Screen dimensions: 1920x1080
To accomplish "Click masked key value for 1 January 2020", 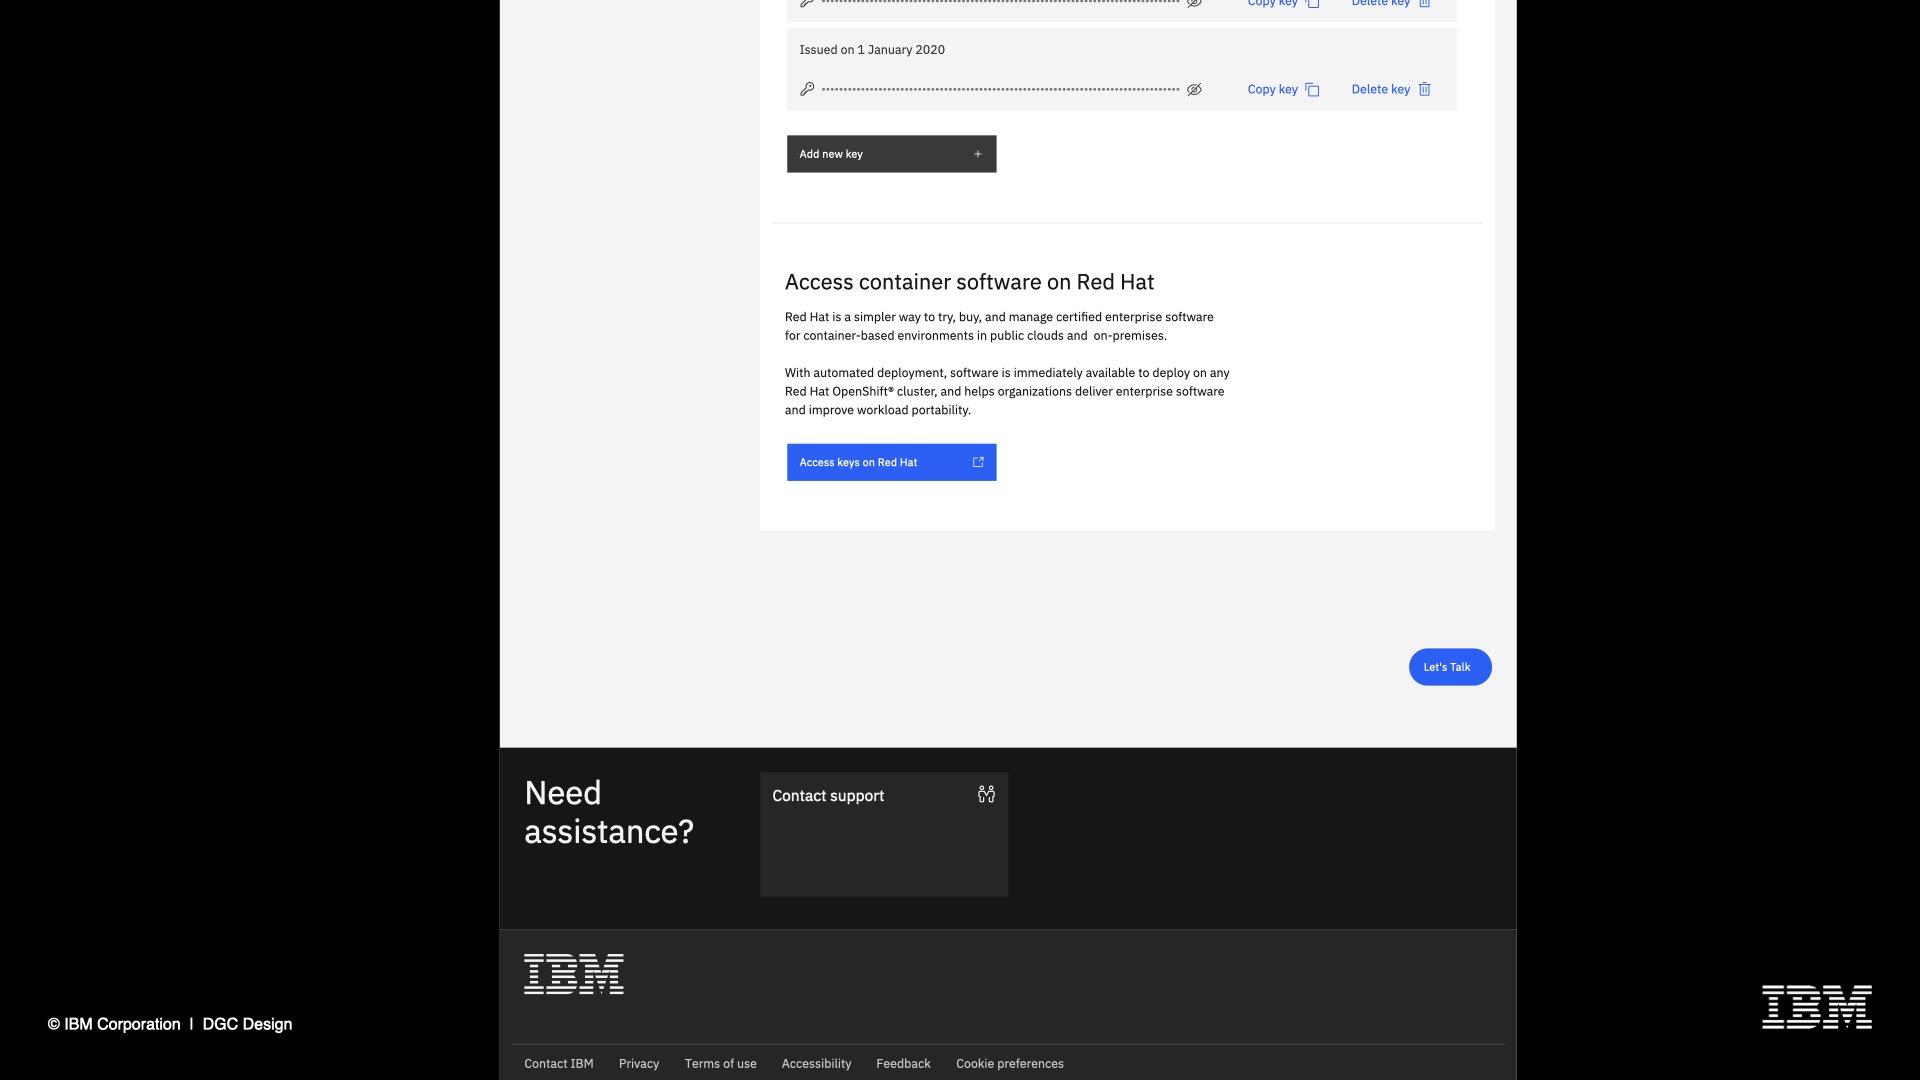I will (1000, 90).
